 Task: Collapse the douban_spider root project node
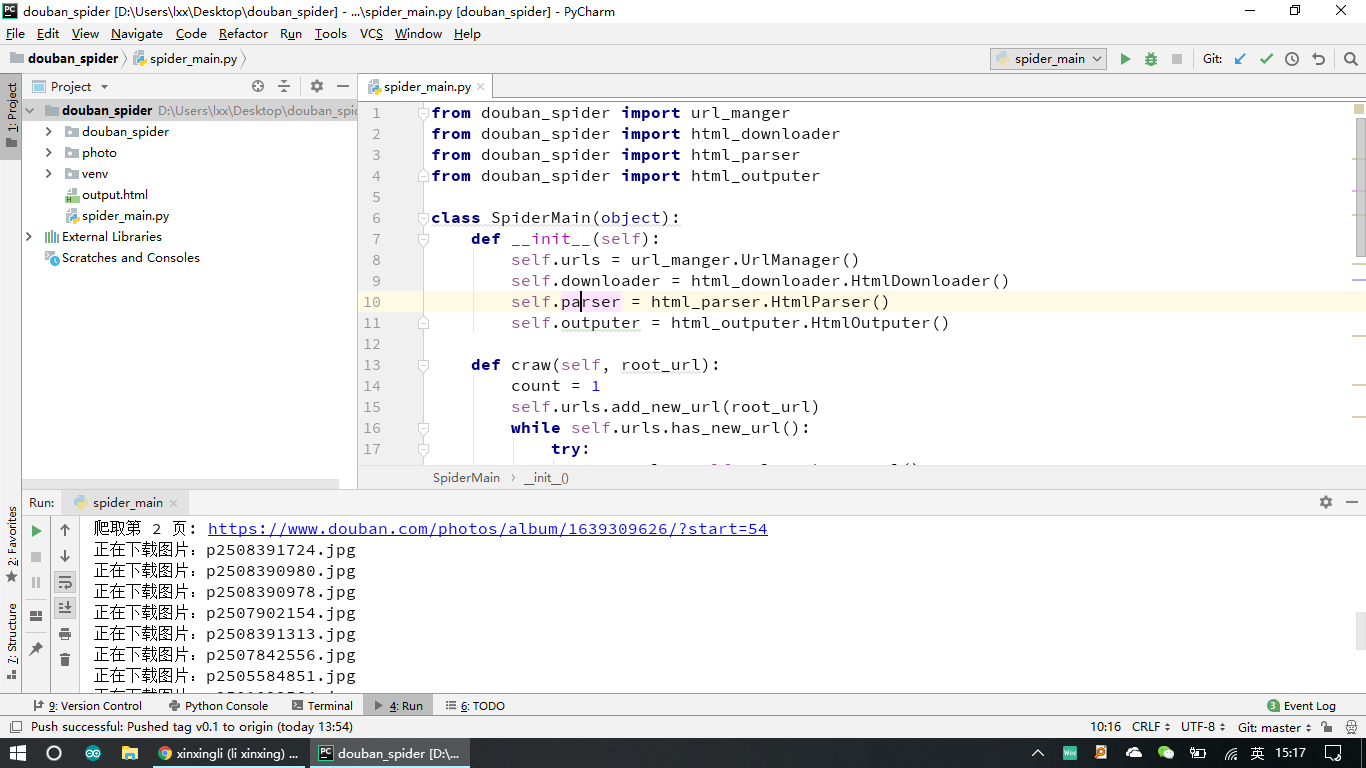click(x=30, y=111)
